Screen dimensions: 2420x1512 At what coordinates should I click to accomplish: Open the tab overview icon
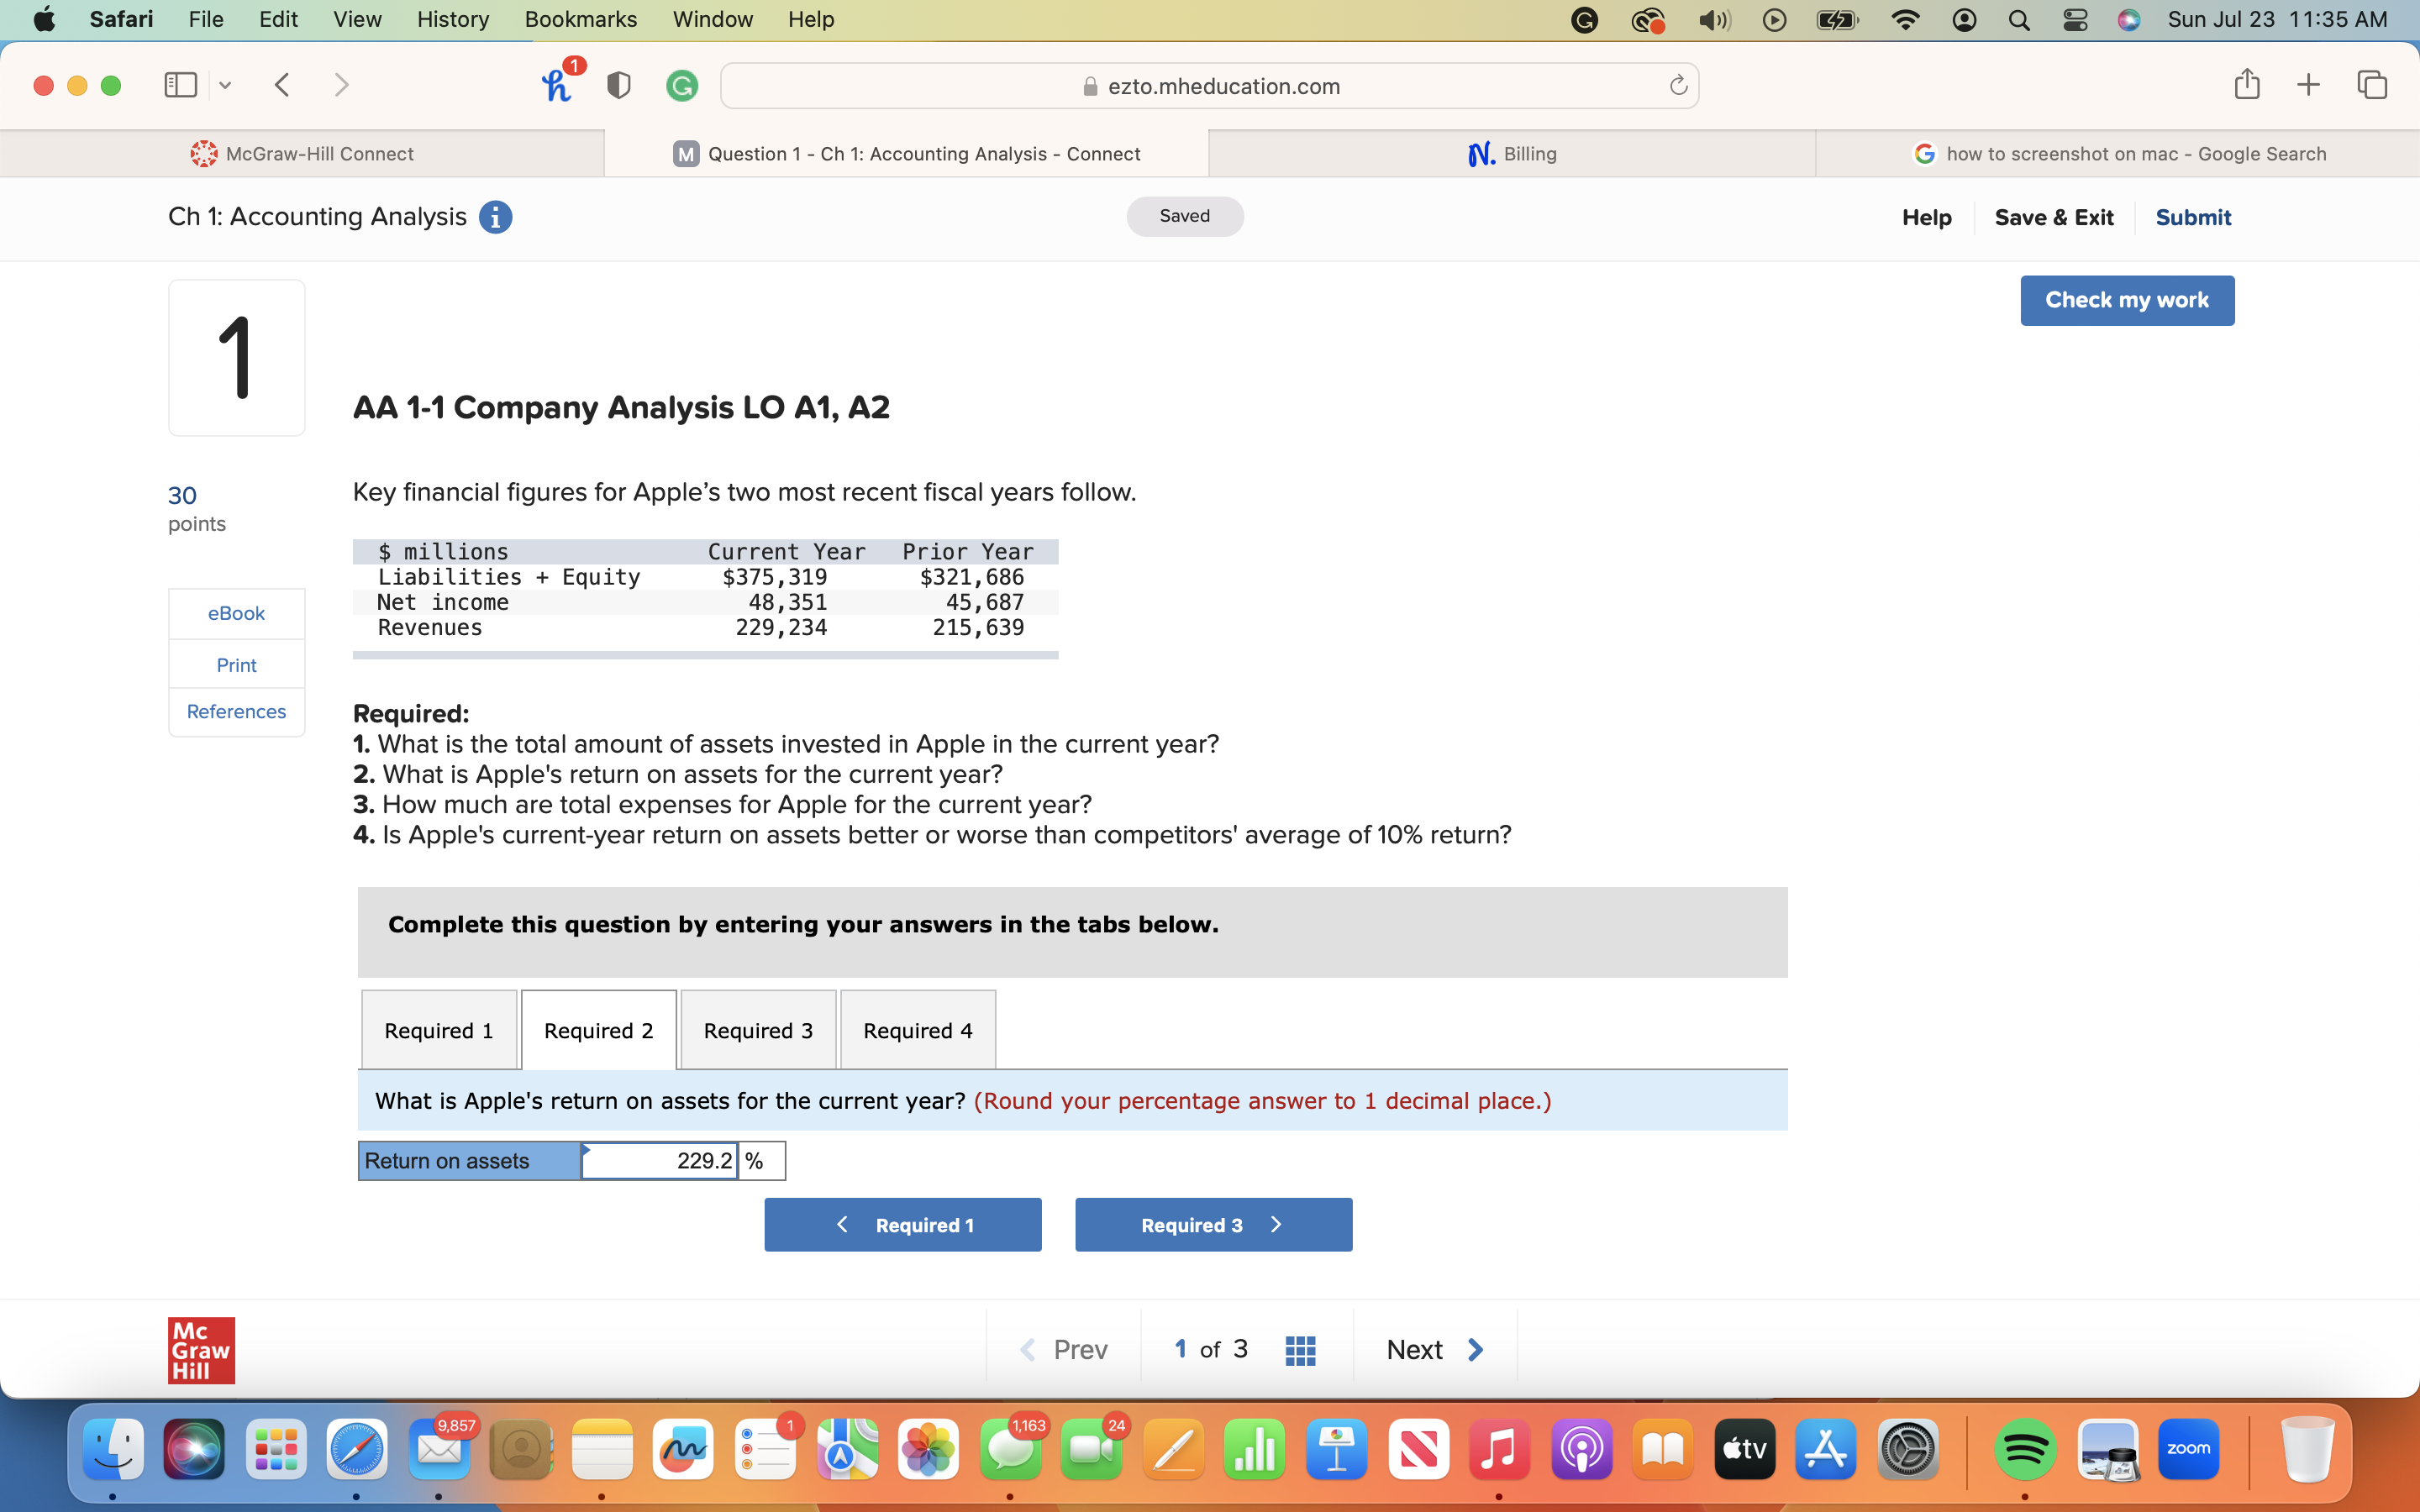coord(2372,85)
